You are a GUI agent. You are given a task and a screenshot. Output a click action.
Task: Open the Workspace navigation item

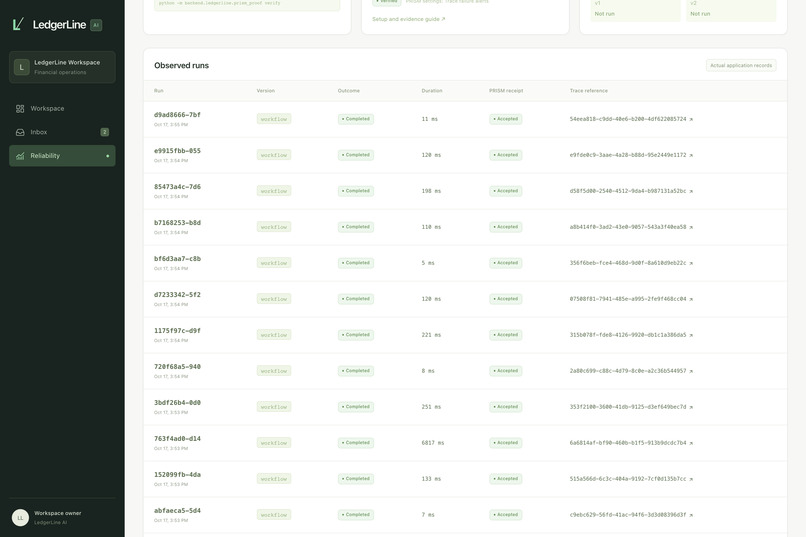[62, 108]
